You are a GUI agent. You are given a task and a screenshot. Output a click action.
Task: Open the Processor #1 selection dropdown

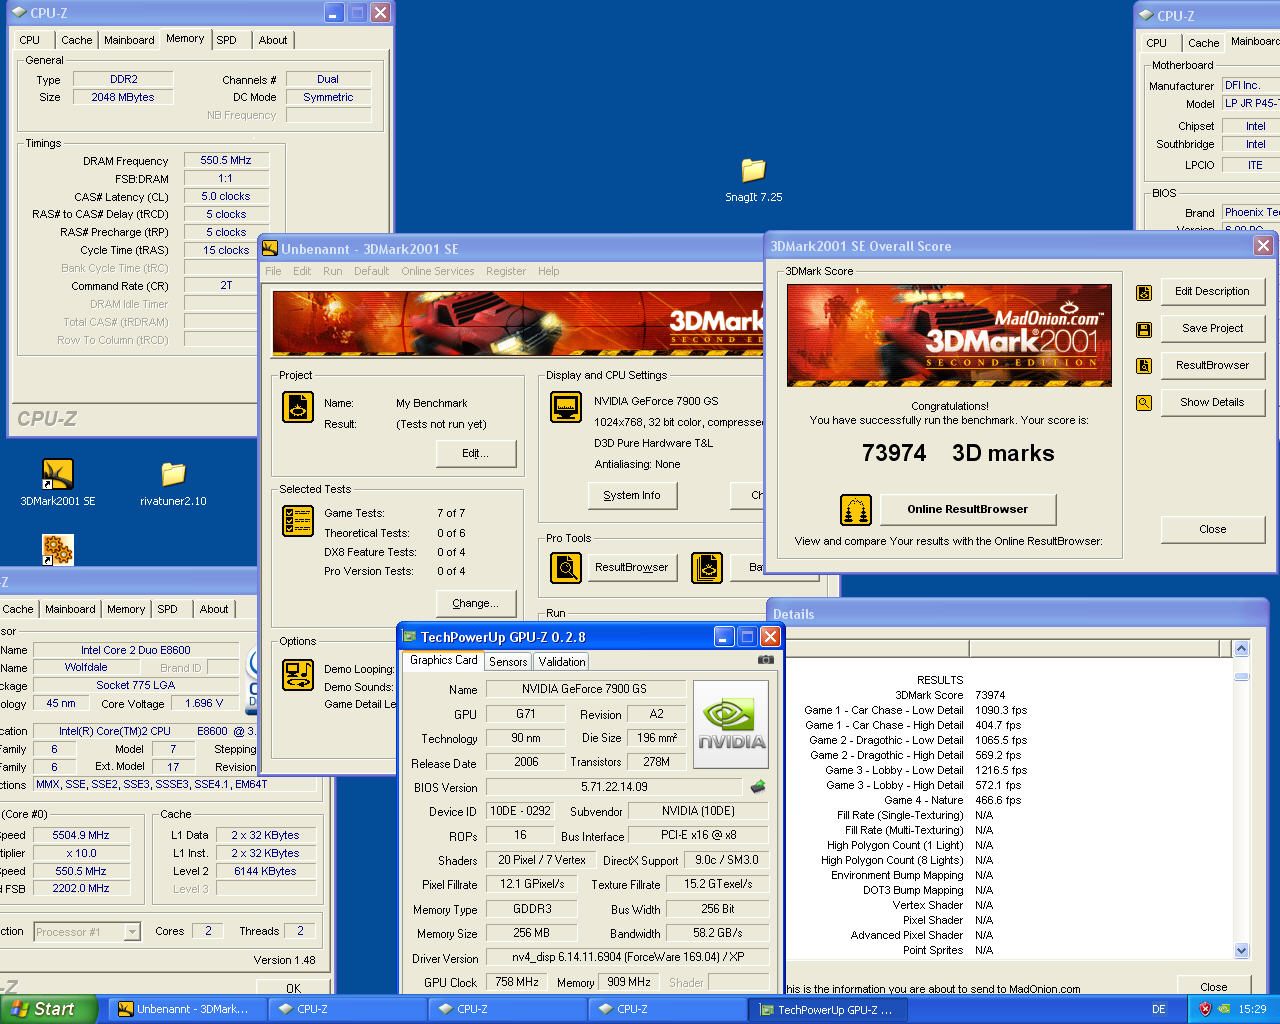point(131,932)
